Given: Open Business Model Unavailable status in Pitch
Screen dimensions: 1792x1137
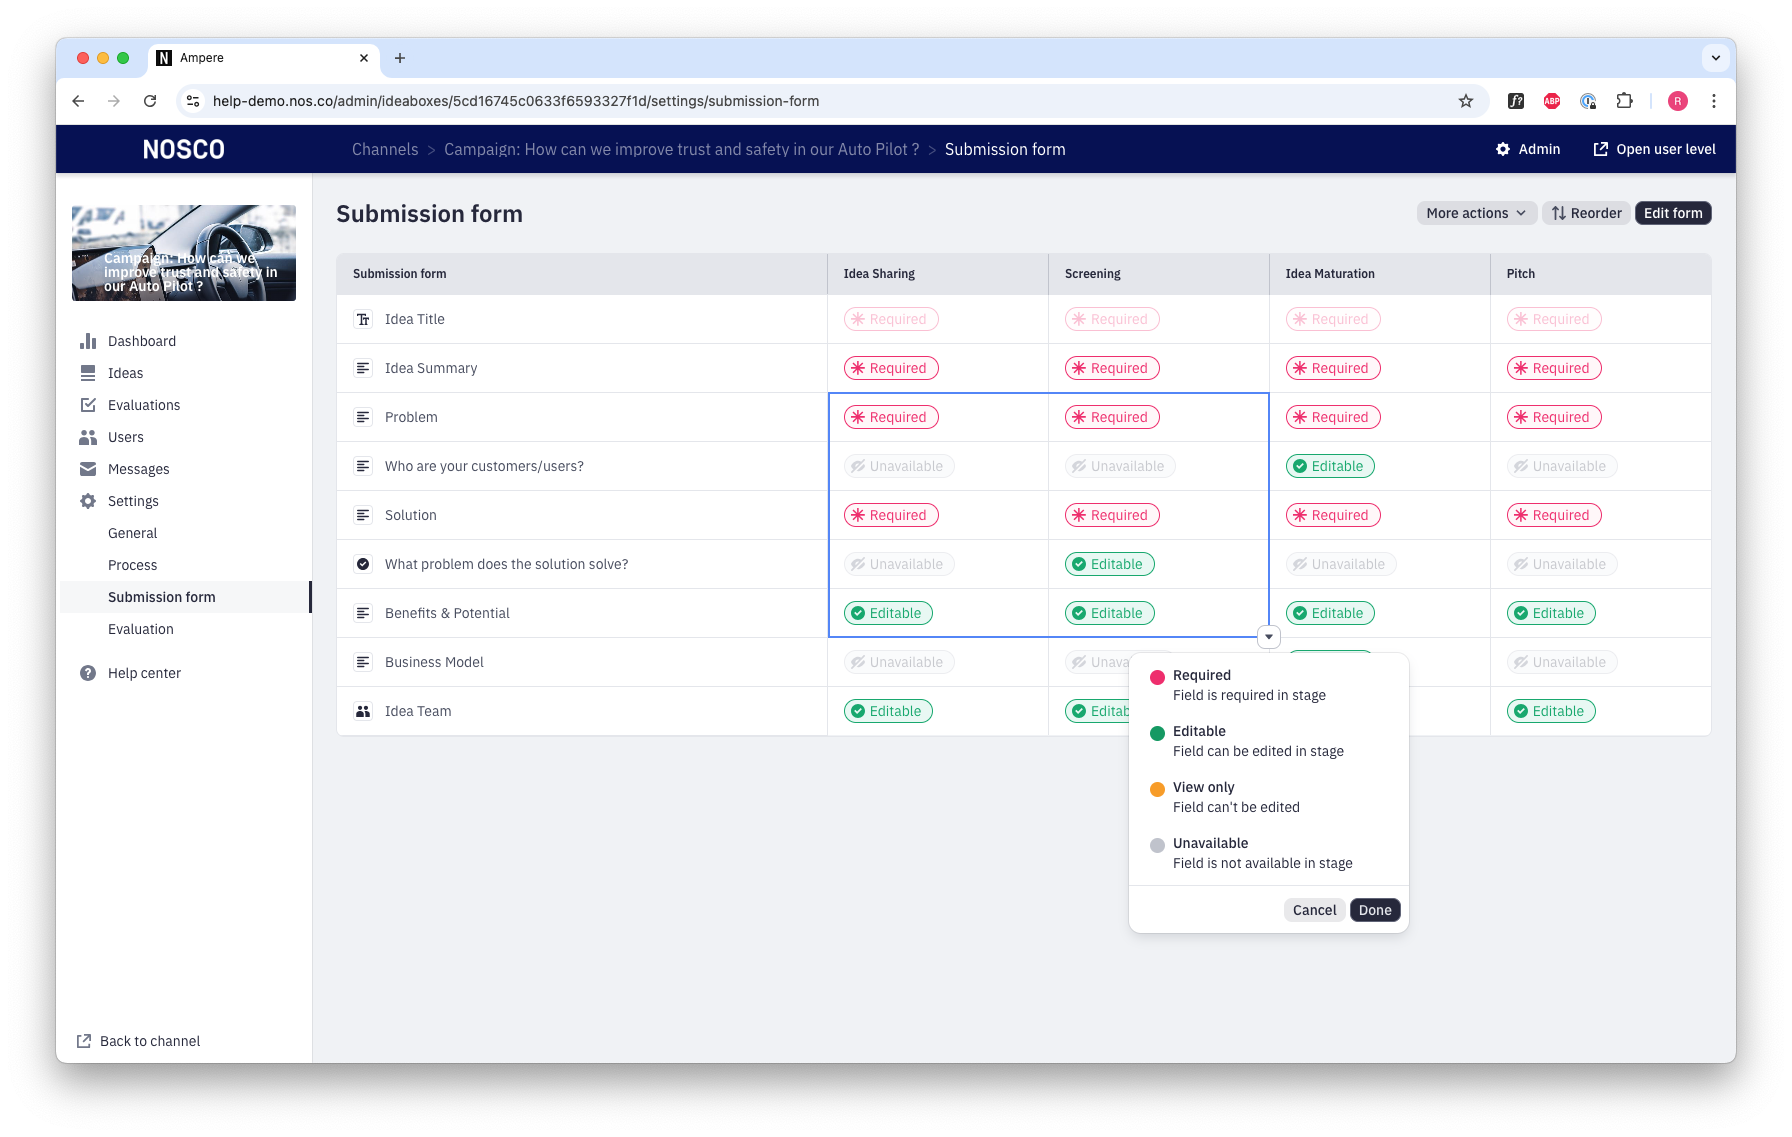Looking at the screenshot, I should point(1562,662).
